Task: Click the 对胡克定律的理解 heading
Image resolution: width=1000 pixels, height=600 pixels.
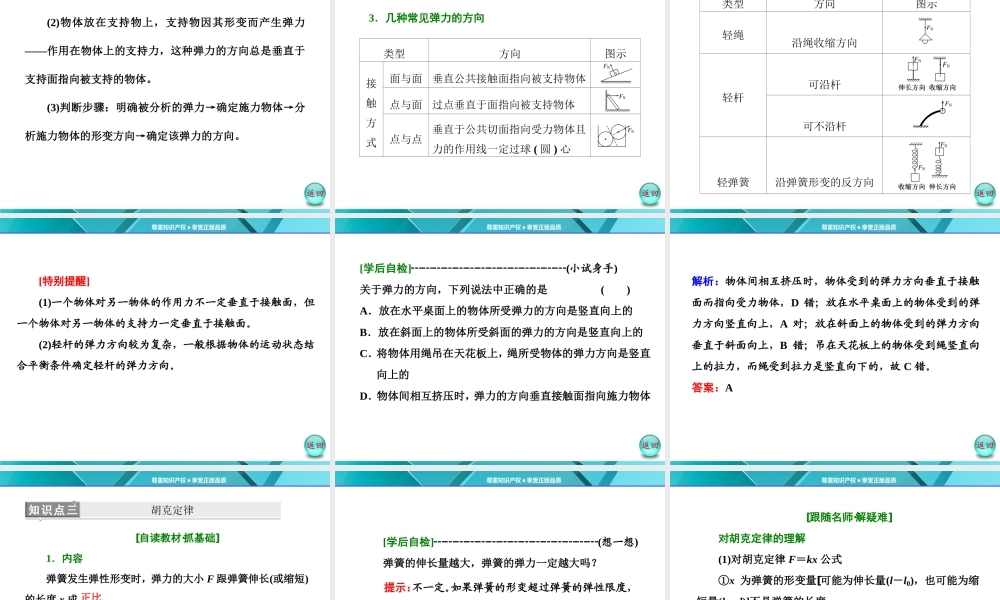Action: (x=761, y=538)
